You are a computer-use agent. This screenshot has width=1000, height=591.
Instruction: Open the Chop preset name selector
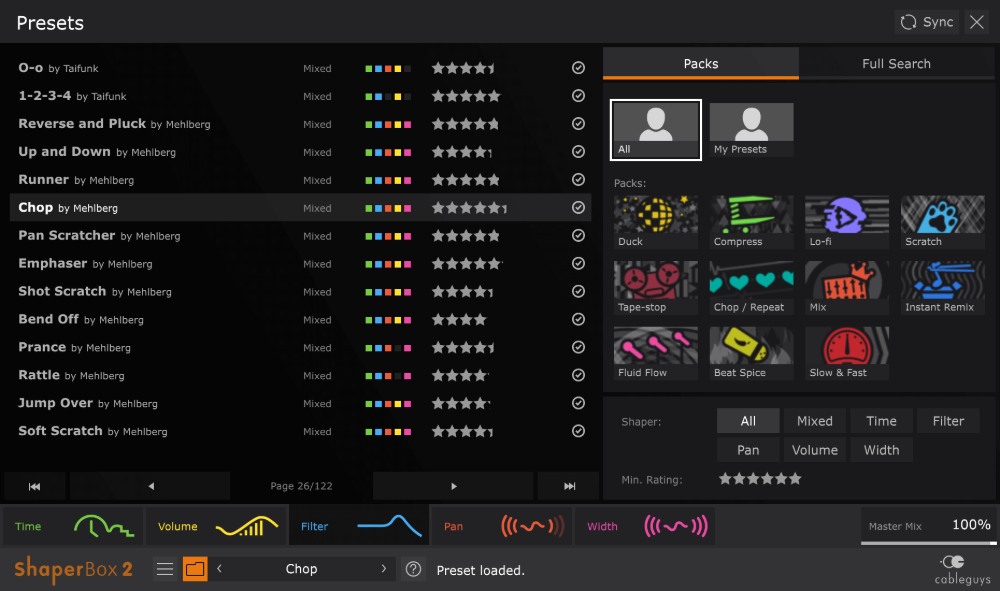click(x=301, y=569)
